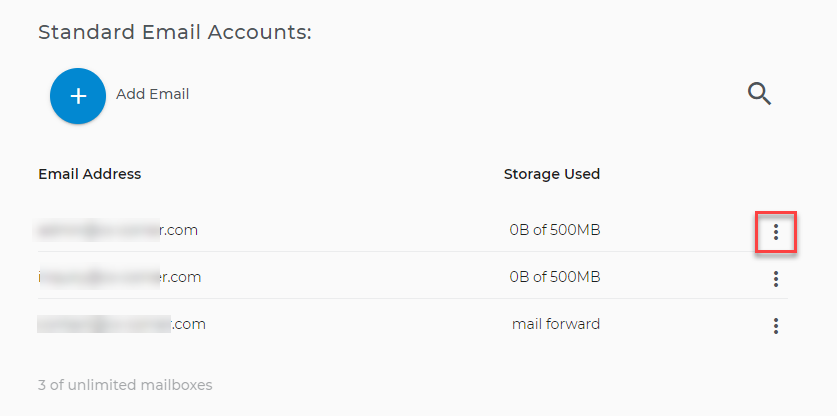This screenshot has width=837, height=416.
Task: Click divider line above mail forward account
Action: (413, 299)
